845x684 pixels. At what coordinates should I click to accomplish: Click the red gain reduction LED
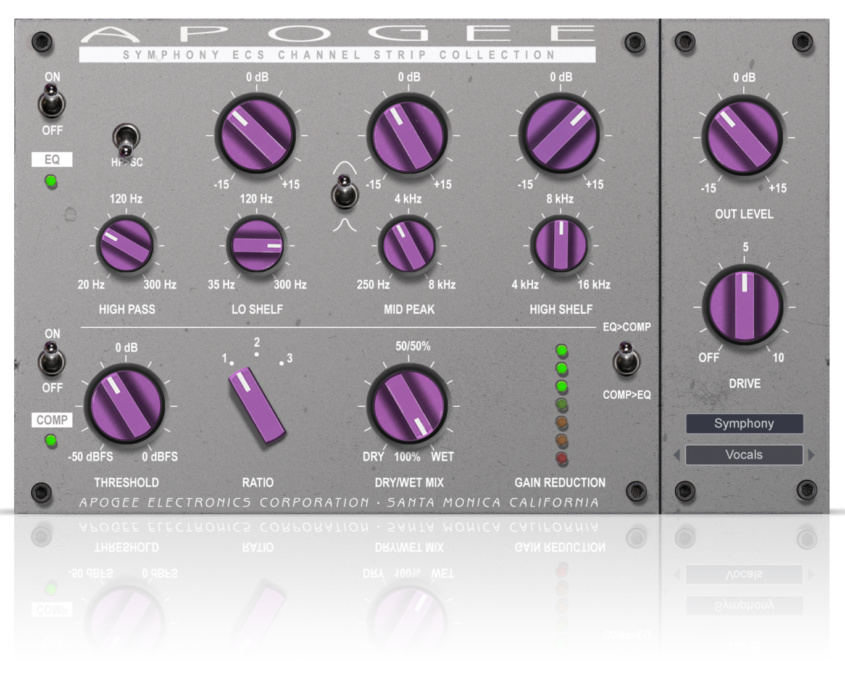(x=562, y=459)
